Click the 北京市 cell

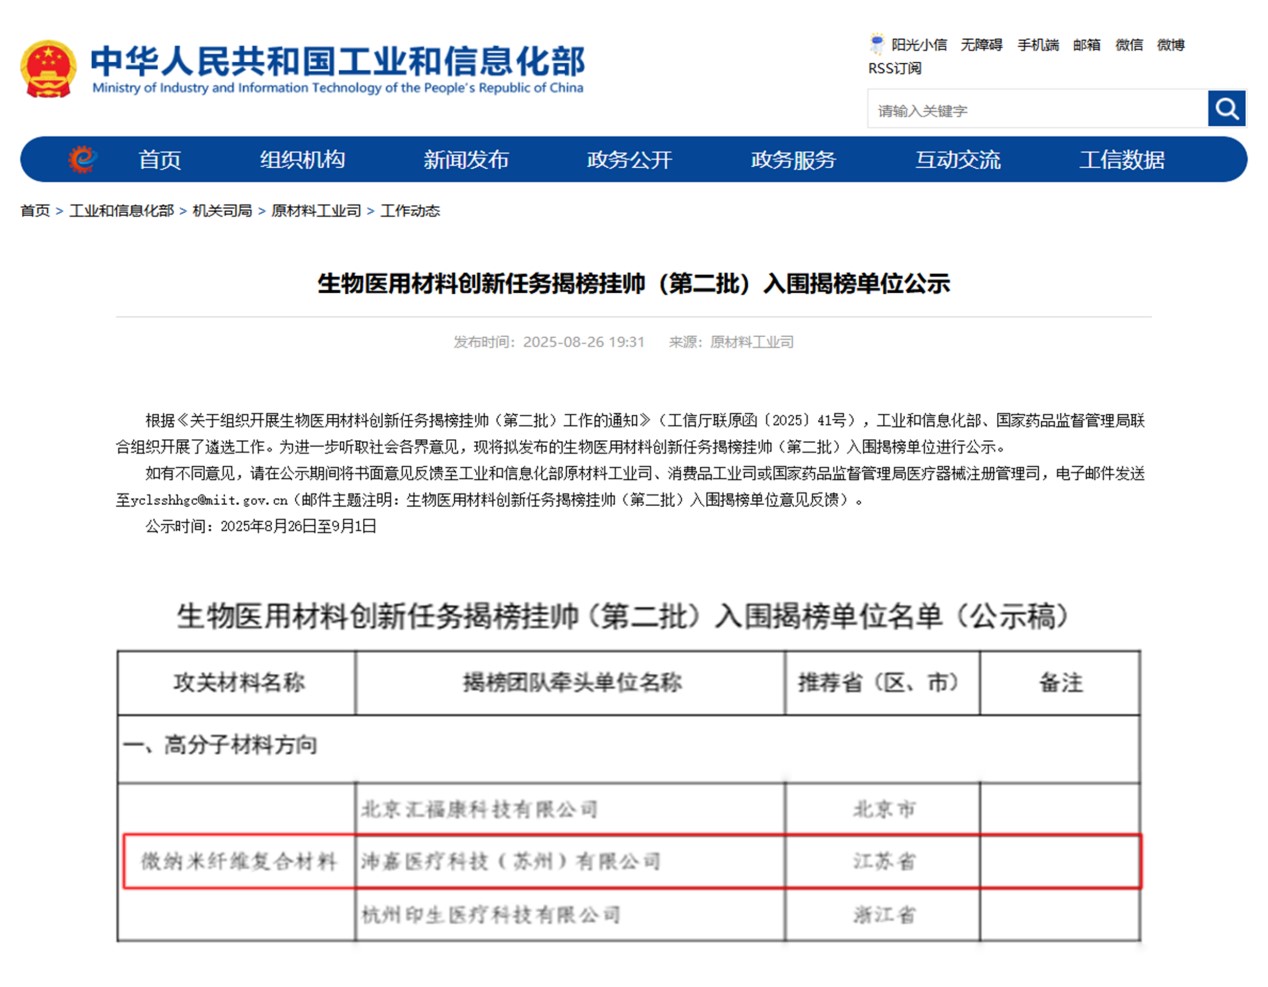click(884, 809)
